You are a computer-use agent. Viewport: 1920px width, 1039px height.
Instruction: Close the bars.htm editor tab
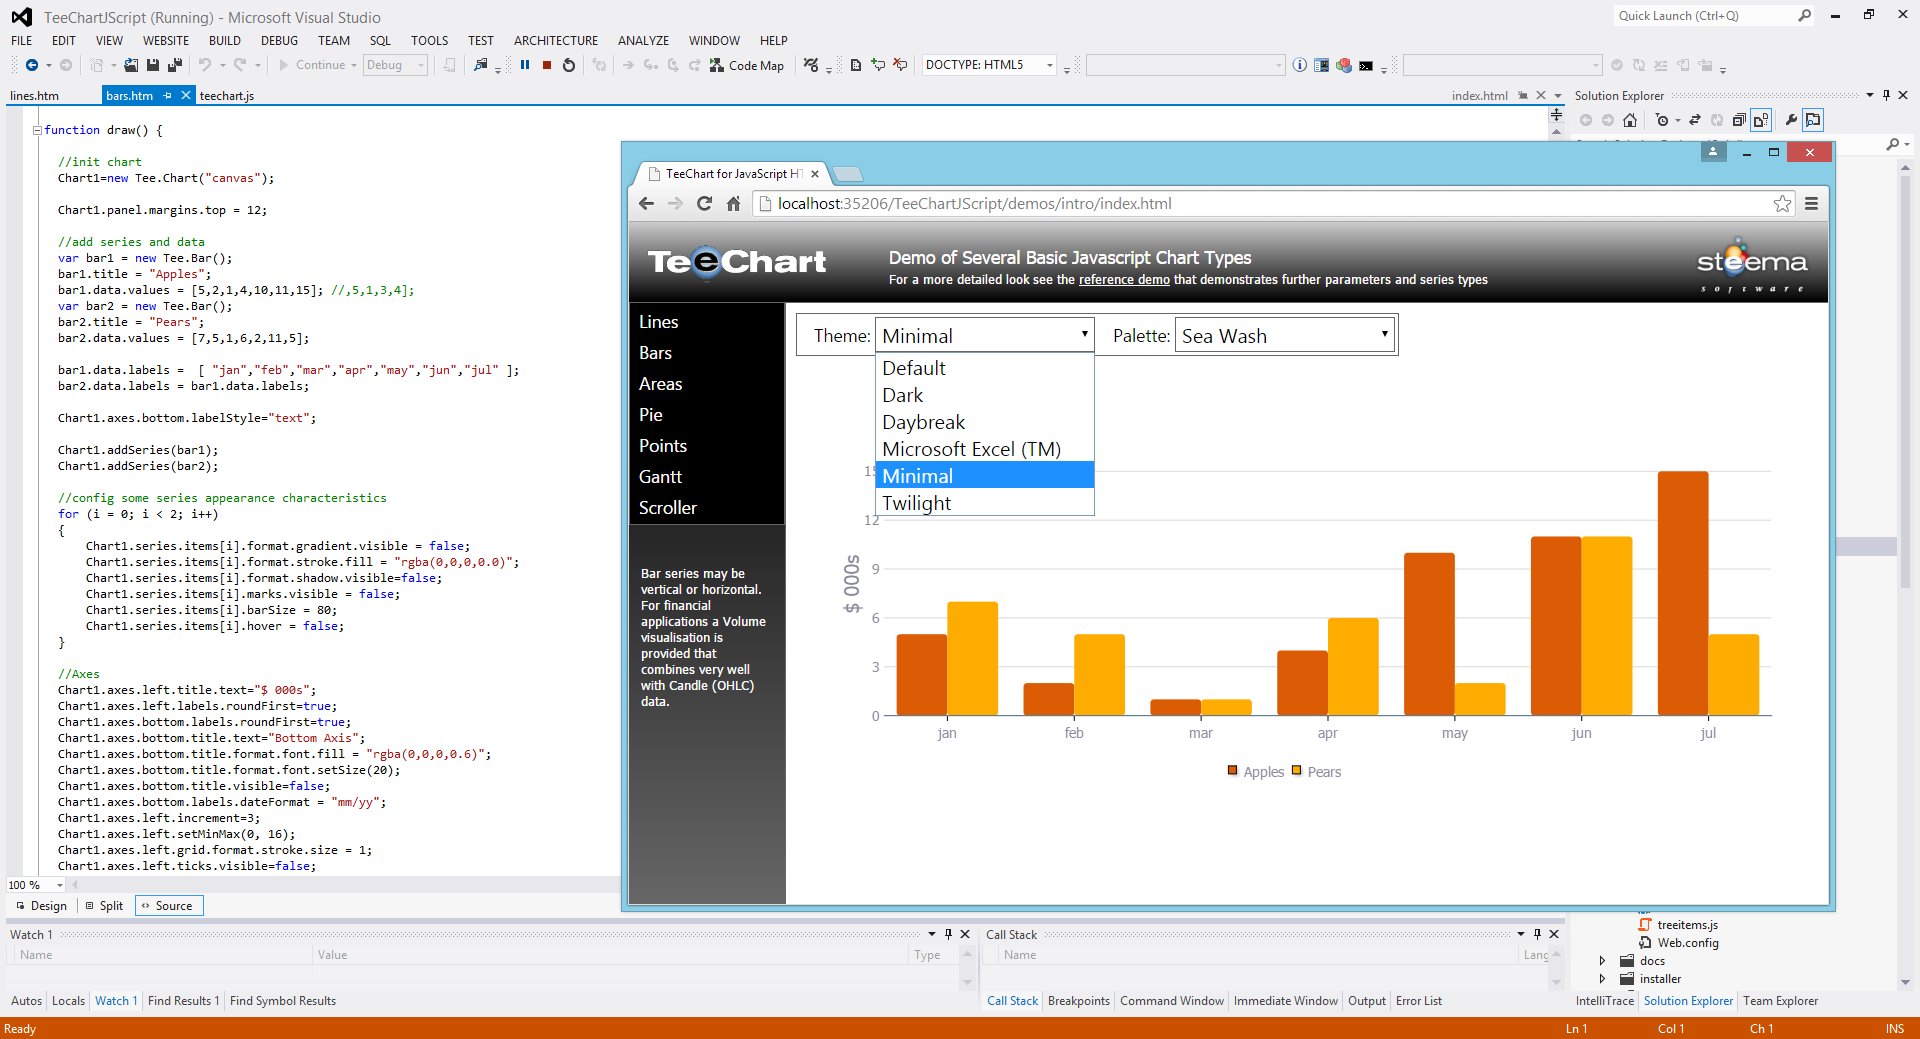[185, 96]
